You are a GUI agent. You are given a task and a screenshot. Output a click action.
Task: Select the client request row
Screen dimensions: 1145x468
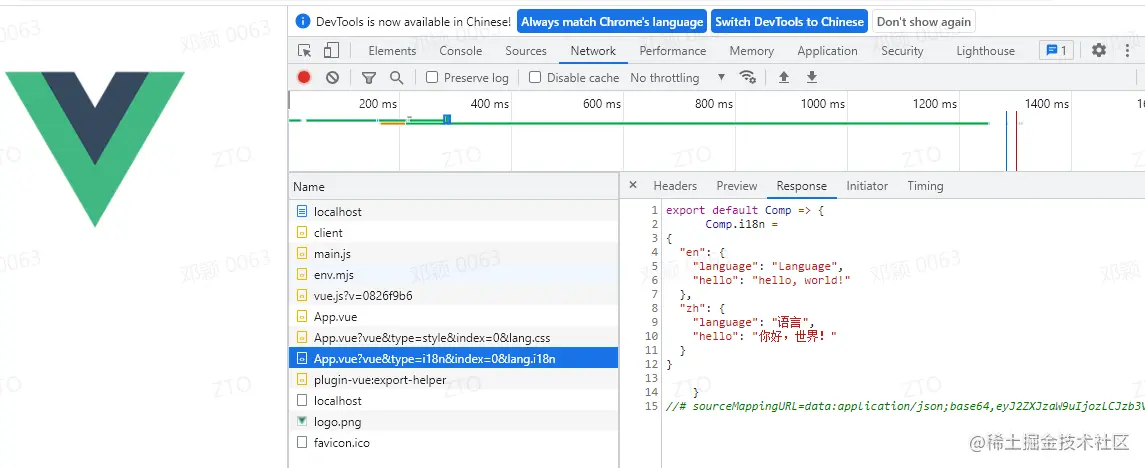[x=453, y=233]
